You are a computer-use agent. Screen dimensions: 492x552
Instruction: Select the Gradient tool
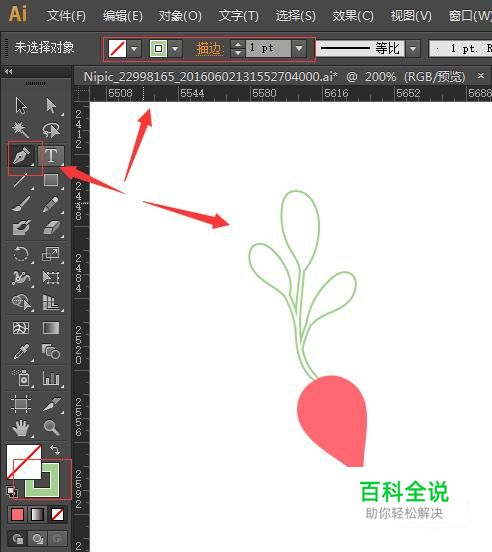pyautogui.click(x=51, y=328)
